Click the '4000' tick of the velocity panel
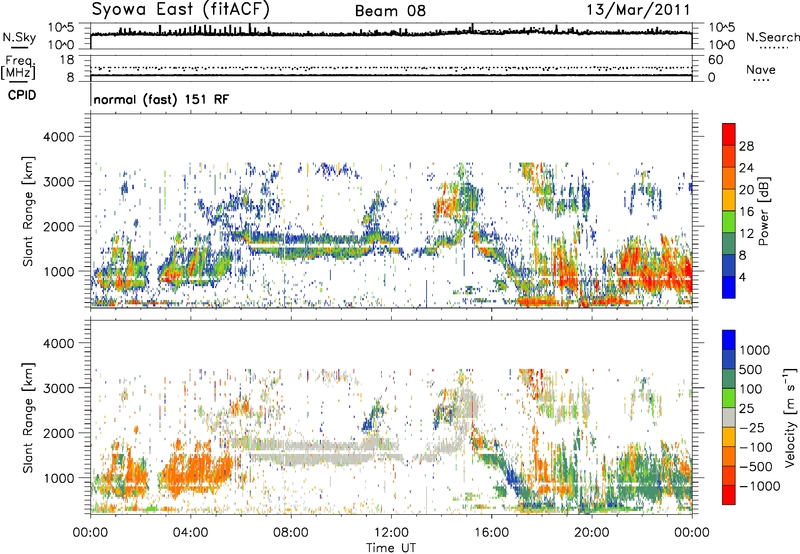800x554 pixels. [58, 343]
